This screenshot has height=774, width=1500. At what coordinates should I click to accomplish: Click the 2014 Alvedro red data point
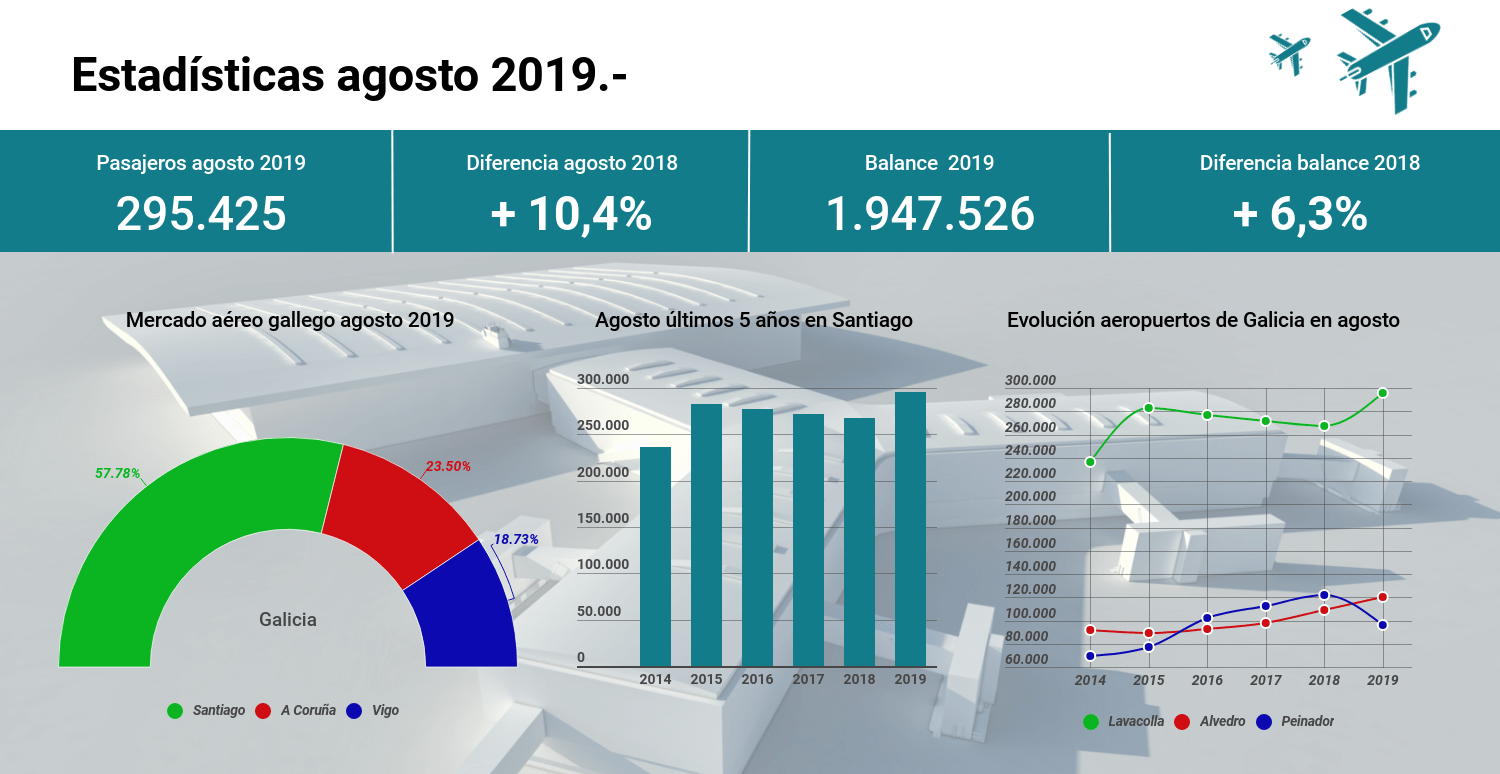pyautogui.click(x=1090, y=630)
